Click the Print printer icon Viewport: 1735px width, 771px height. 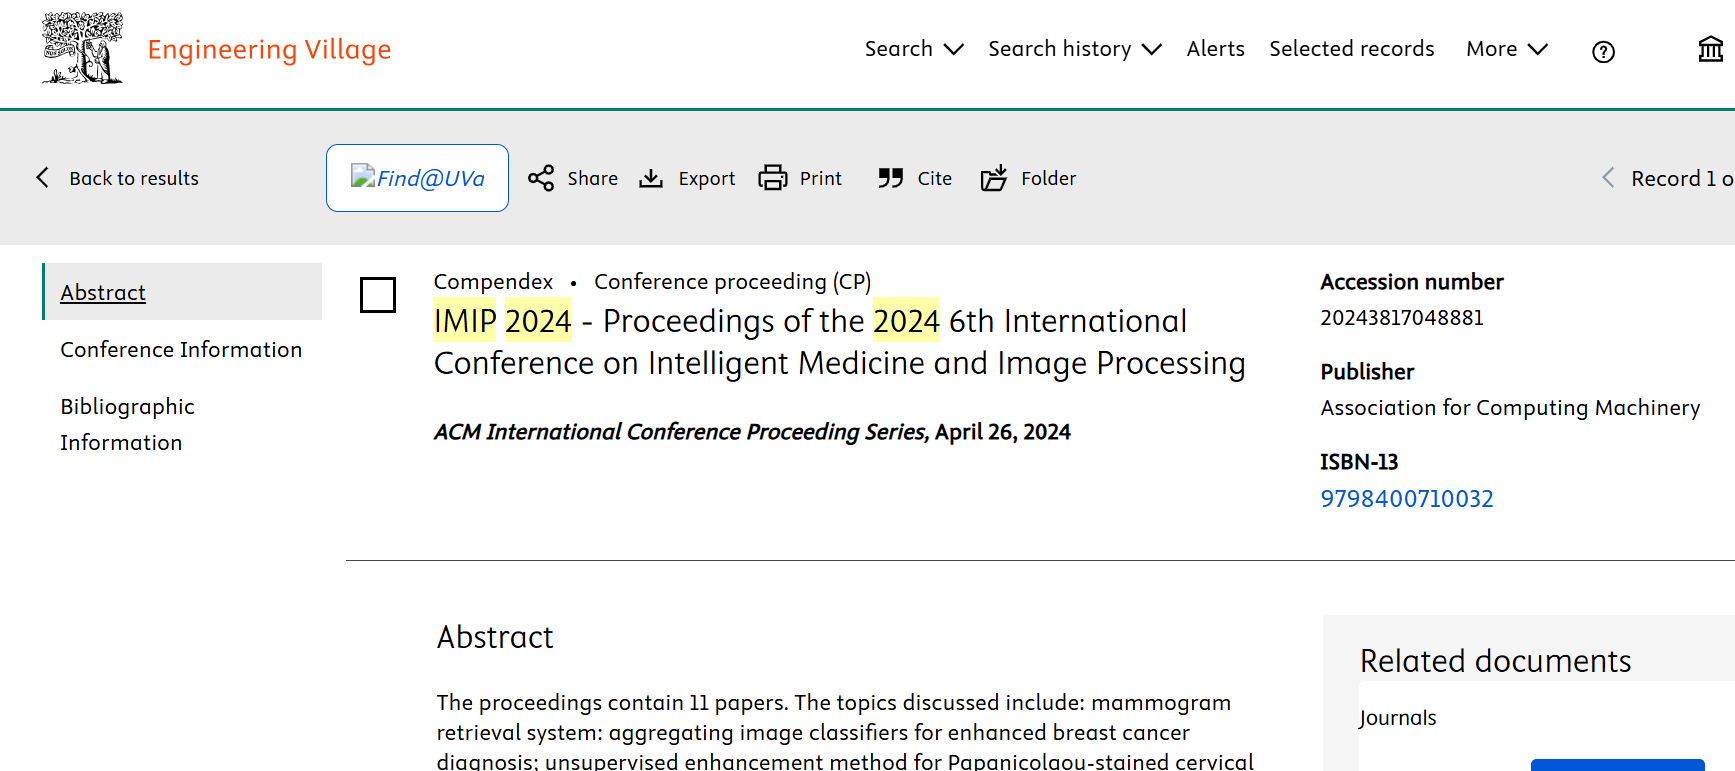click(773, 178)
